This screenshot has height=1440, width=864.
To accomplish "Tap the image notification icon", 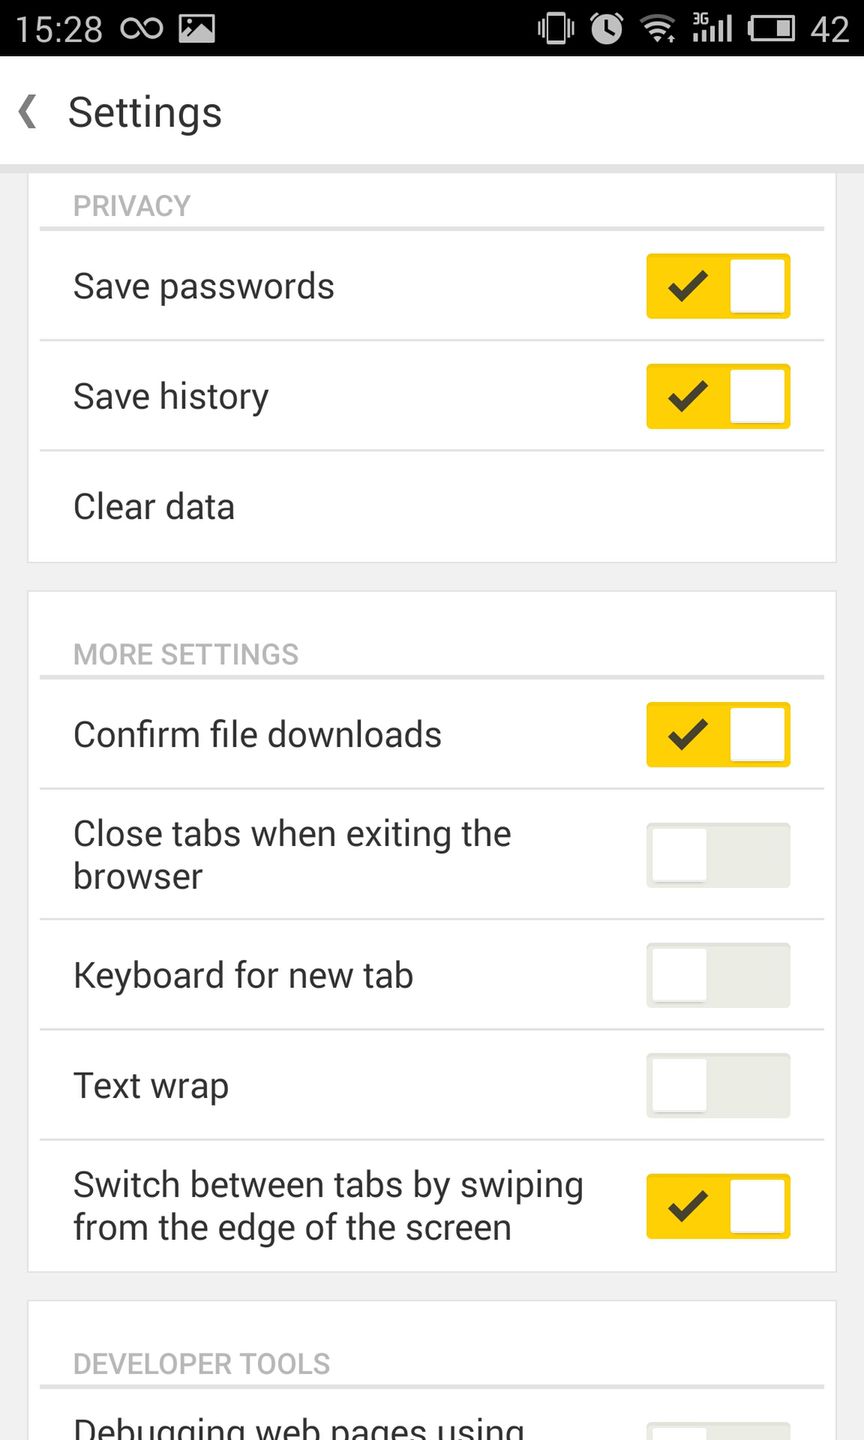I will 197,28.
